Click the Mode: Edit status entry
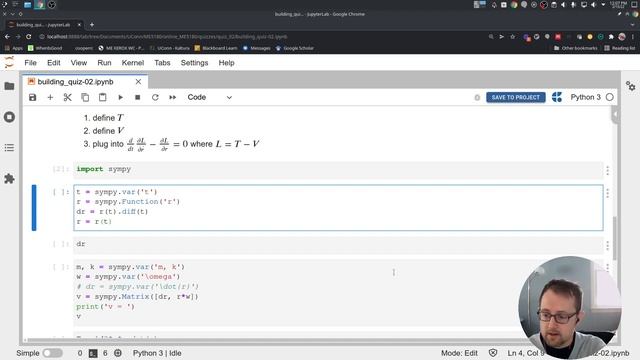This screenshot has height=360, width=640. pyautogui.click(x=459, y=353)
